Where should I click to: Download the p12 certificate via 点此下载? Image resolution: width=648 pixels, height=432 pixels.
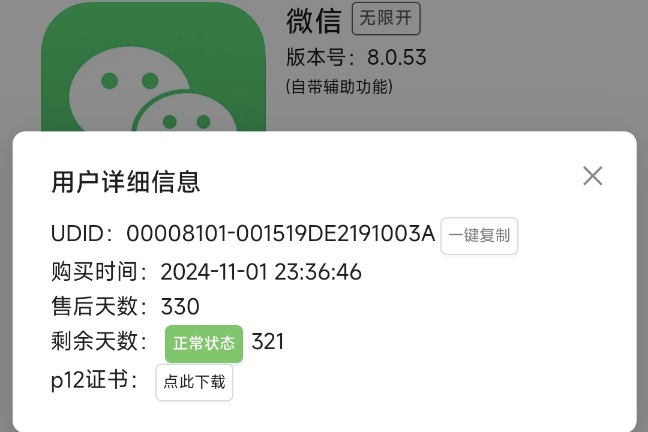(194, 382)
